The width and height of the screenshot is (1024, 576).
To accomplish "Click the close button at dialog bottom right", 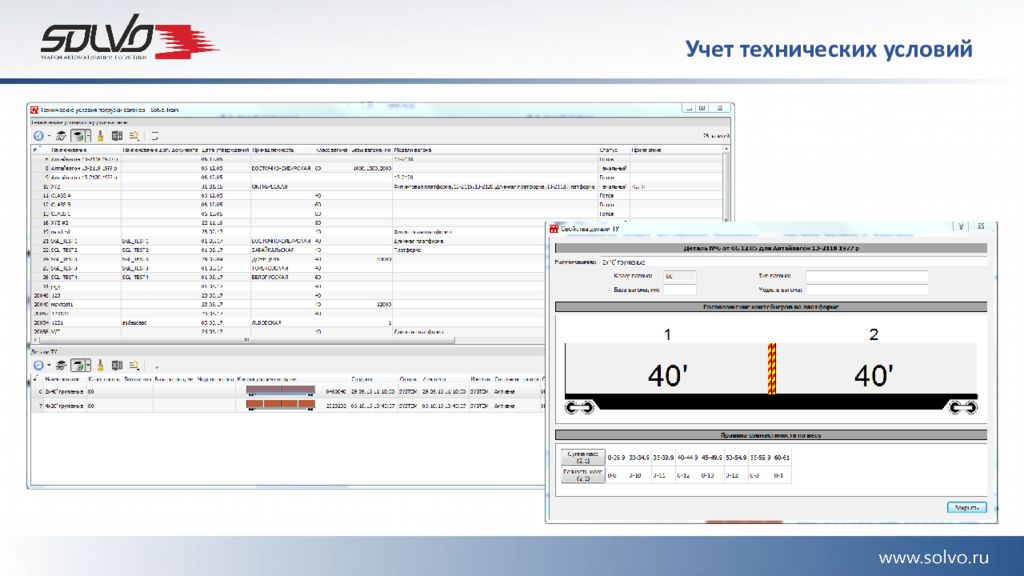I will pos(966,507).
